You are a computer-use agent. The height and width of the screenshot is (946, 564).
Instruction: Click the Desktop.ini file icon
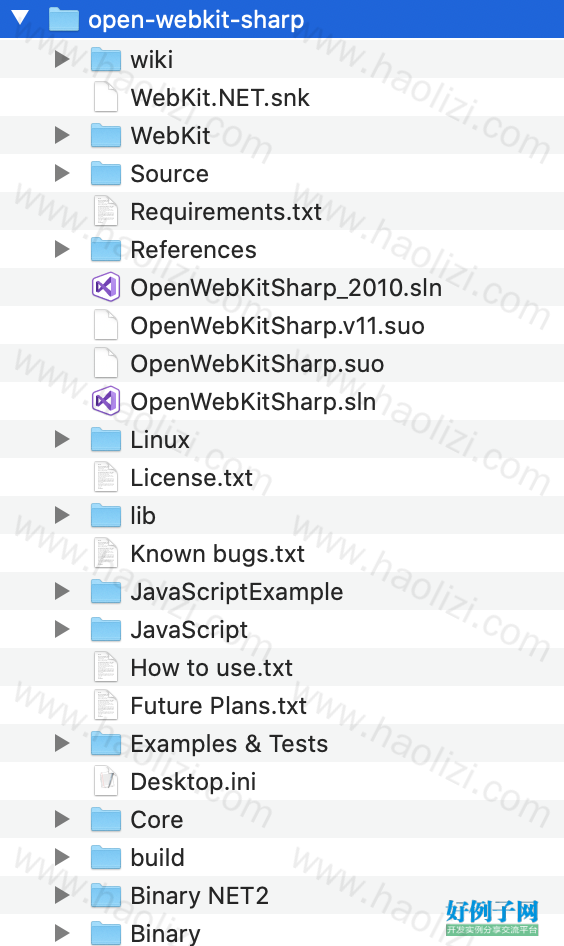pyautogui.click(x=106, y=781)
